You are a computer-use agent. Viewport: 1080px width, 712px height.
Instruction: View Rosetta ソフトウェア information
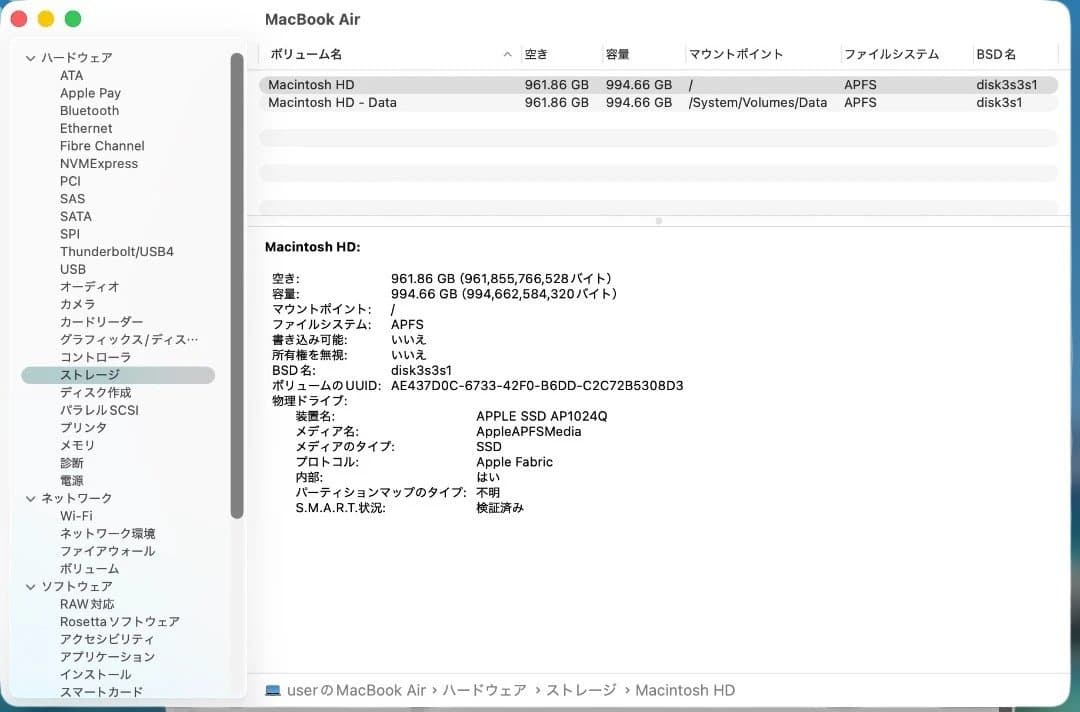click(x=118, y=621)
